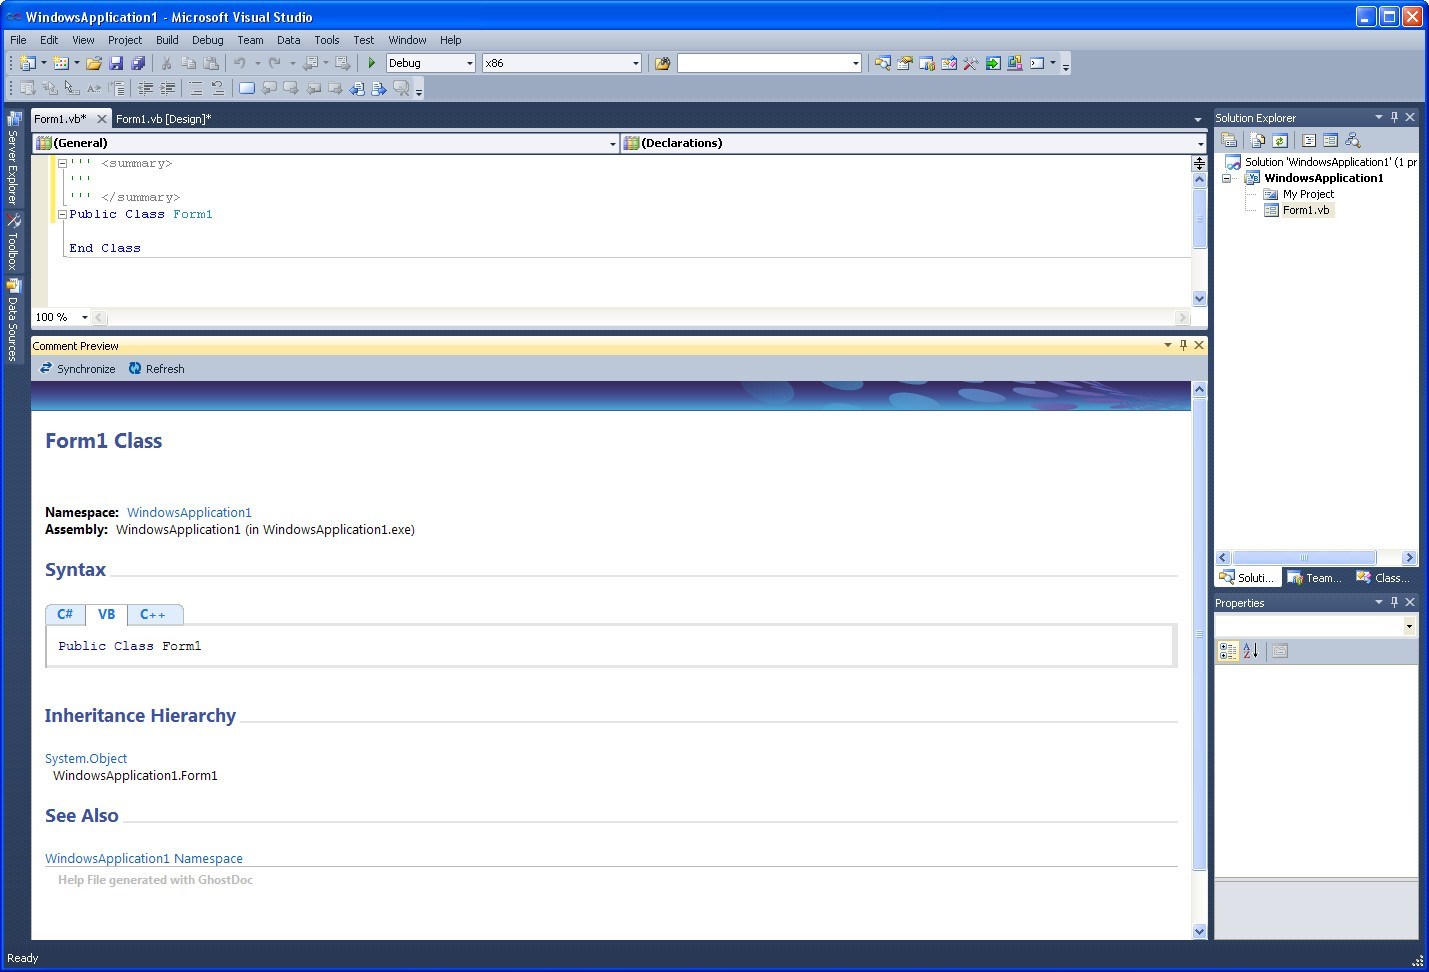Click the Find in Files icon
Image resolution: width=1429 pixels, height=972 pixels.
coord(662,63)
